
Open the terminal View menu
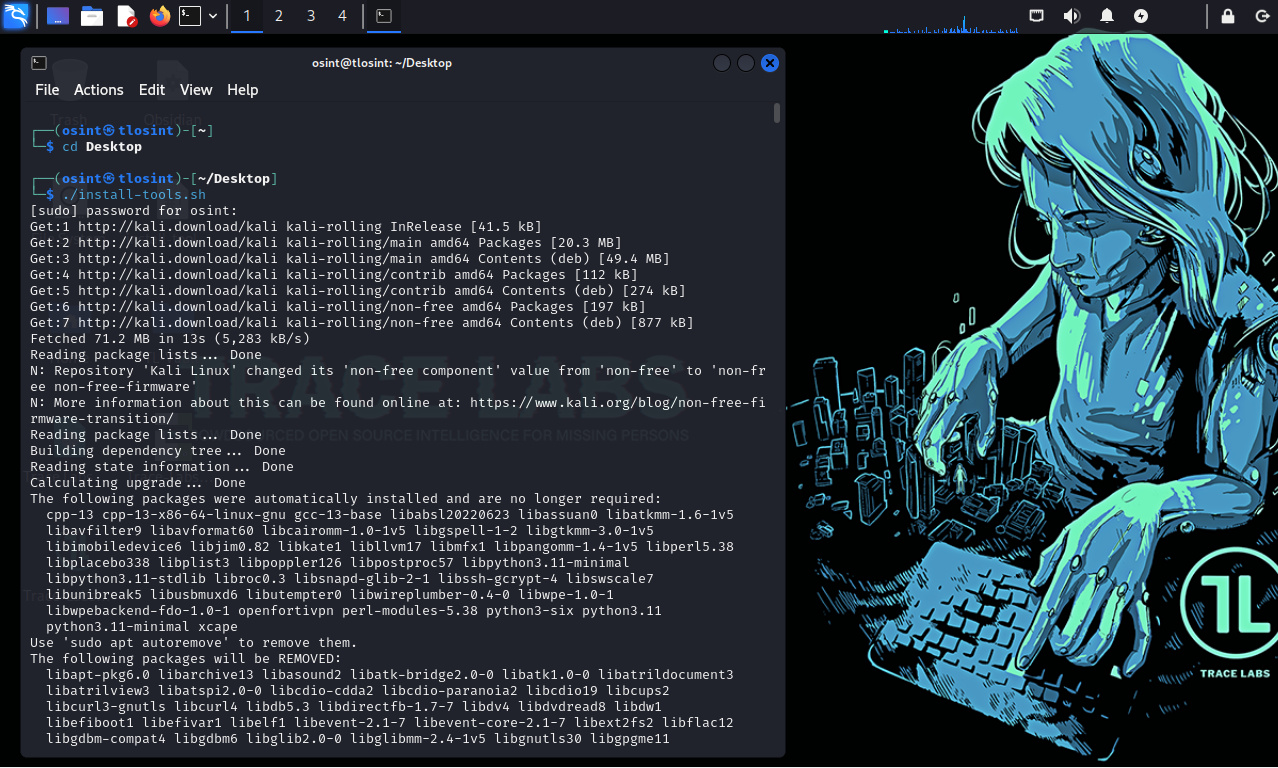196,90
